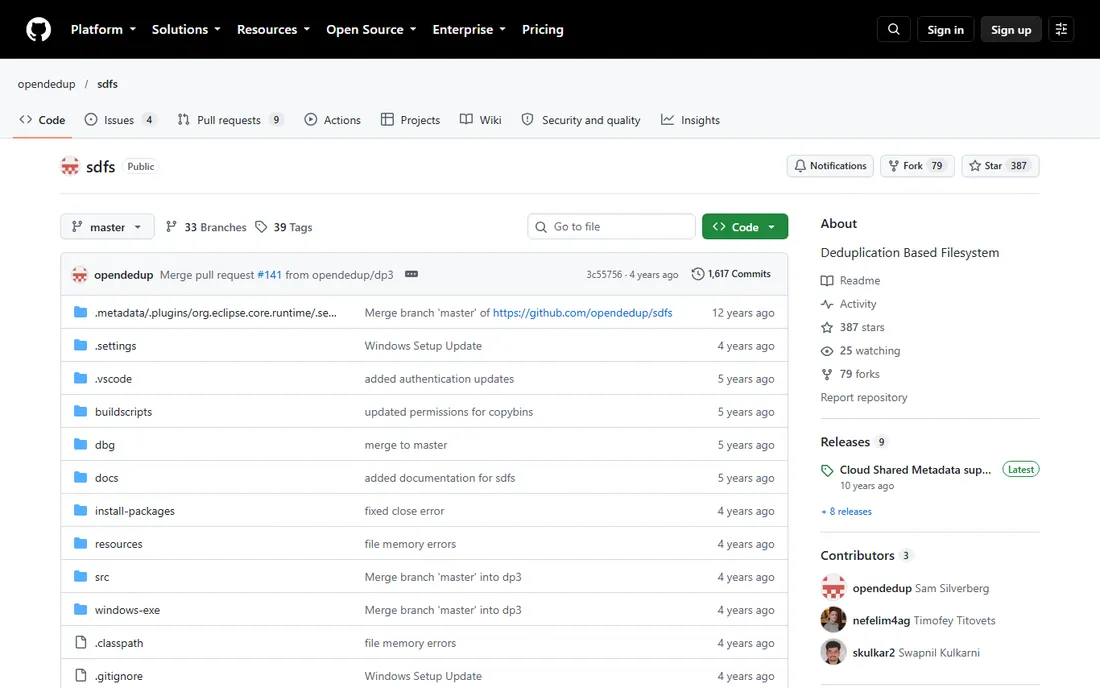Click the opendedup avatar beside the sdfs title

[70, 166]
